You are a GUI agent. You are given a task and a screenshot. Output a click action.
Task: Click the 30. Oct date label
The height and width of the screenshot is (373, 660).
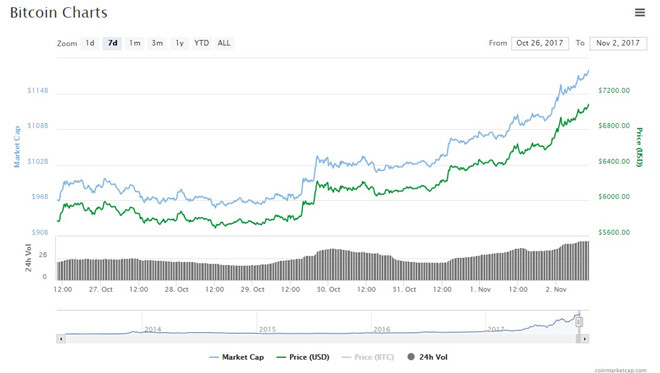click(328, 290)
